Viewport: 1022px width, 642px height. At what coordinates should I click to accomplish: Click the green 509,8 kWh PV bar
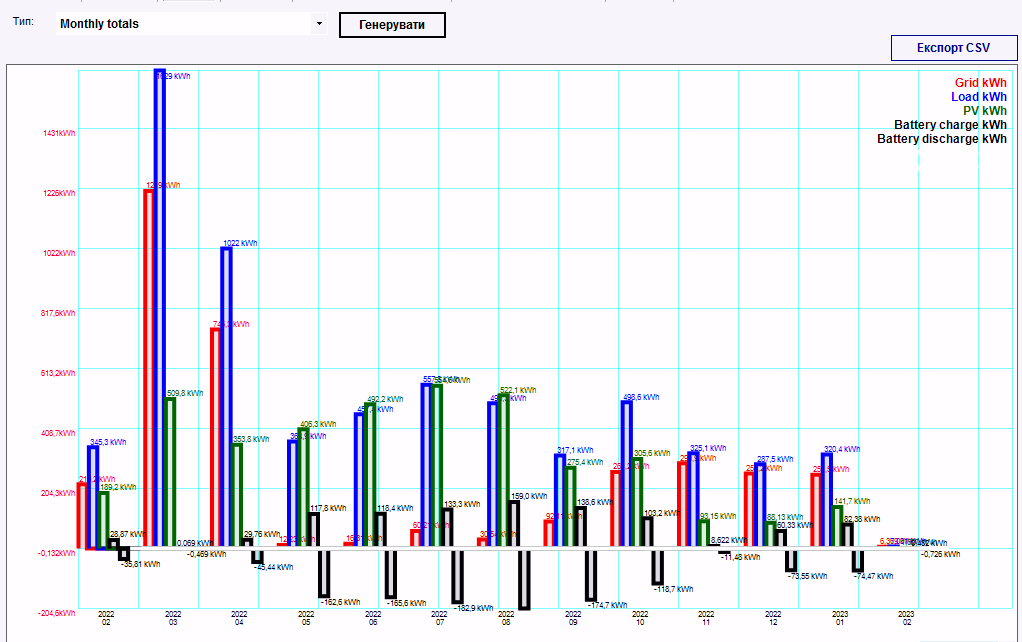click(x=170, y=472)
